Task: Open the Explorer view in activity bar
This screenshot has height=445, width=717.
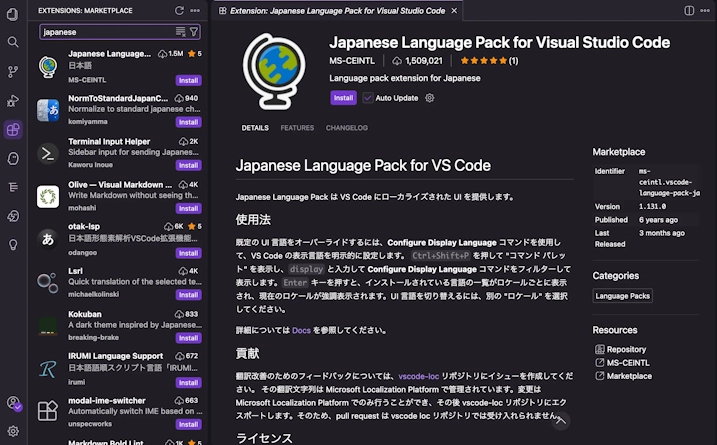Action: click(x=13, y=14)
